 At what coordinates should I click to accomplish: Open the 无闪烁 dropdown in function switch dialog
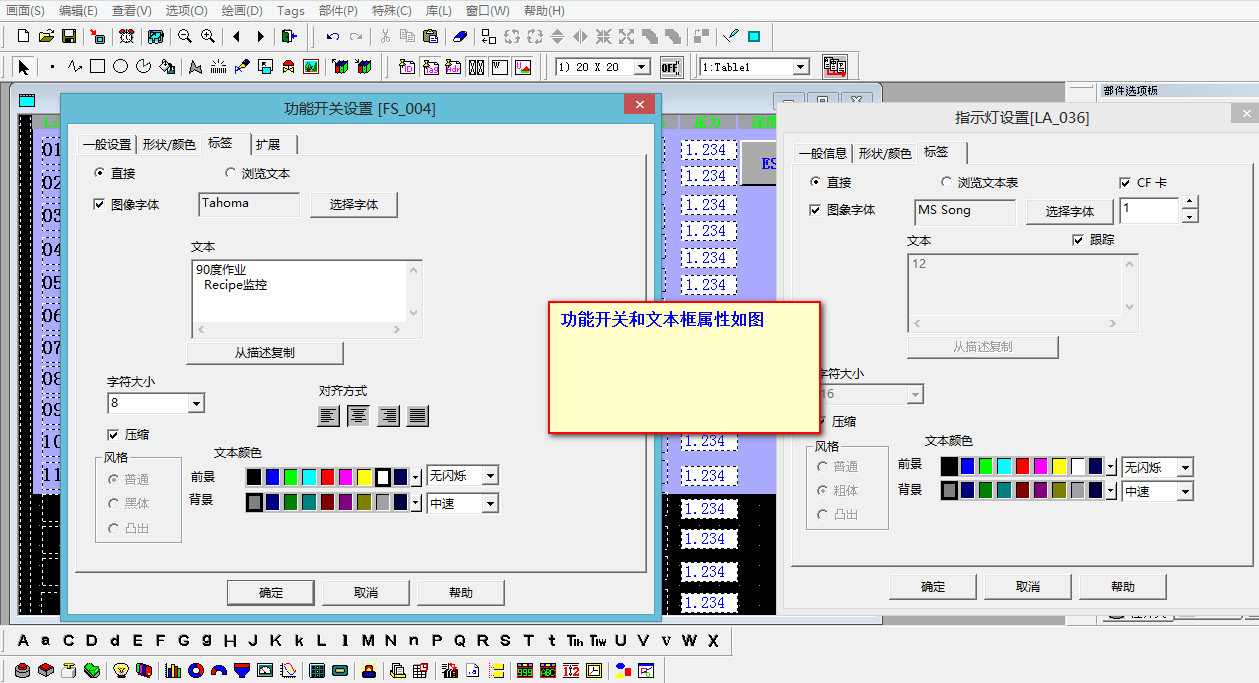point(490,476)
